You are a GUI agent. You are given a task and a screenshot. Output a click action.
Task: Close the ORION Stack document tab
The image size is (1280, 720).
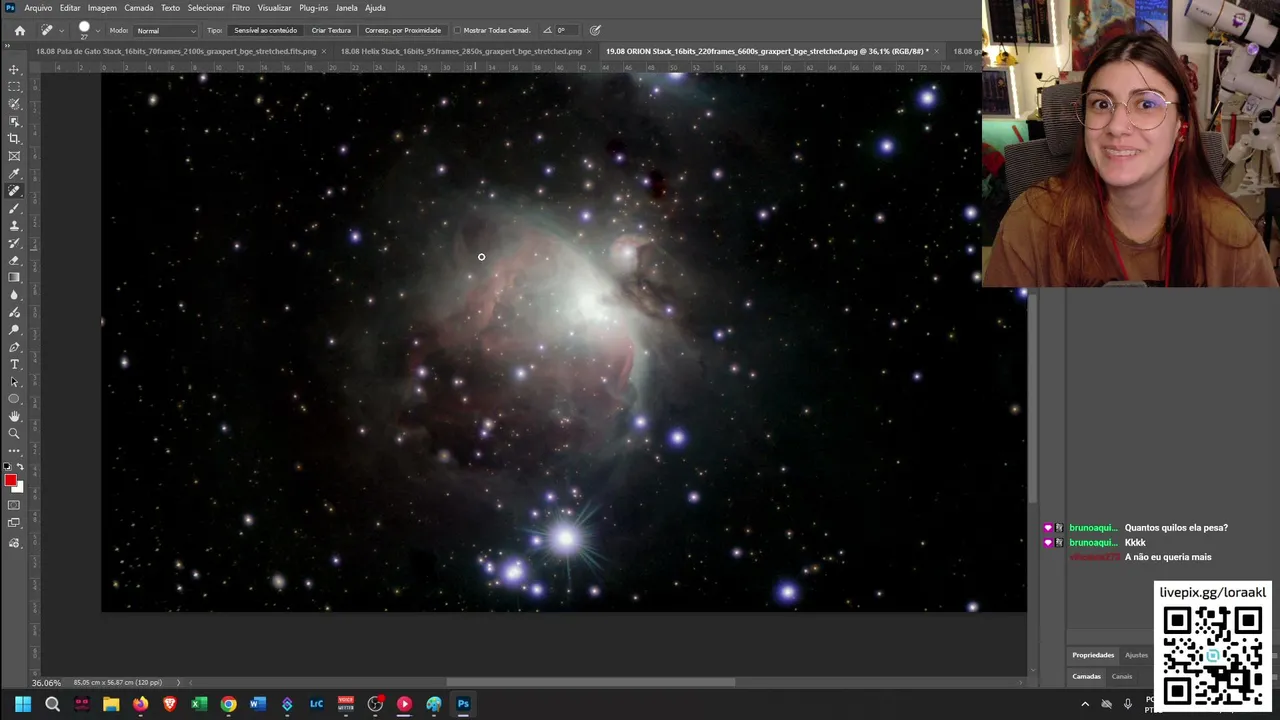click(937, 51)
